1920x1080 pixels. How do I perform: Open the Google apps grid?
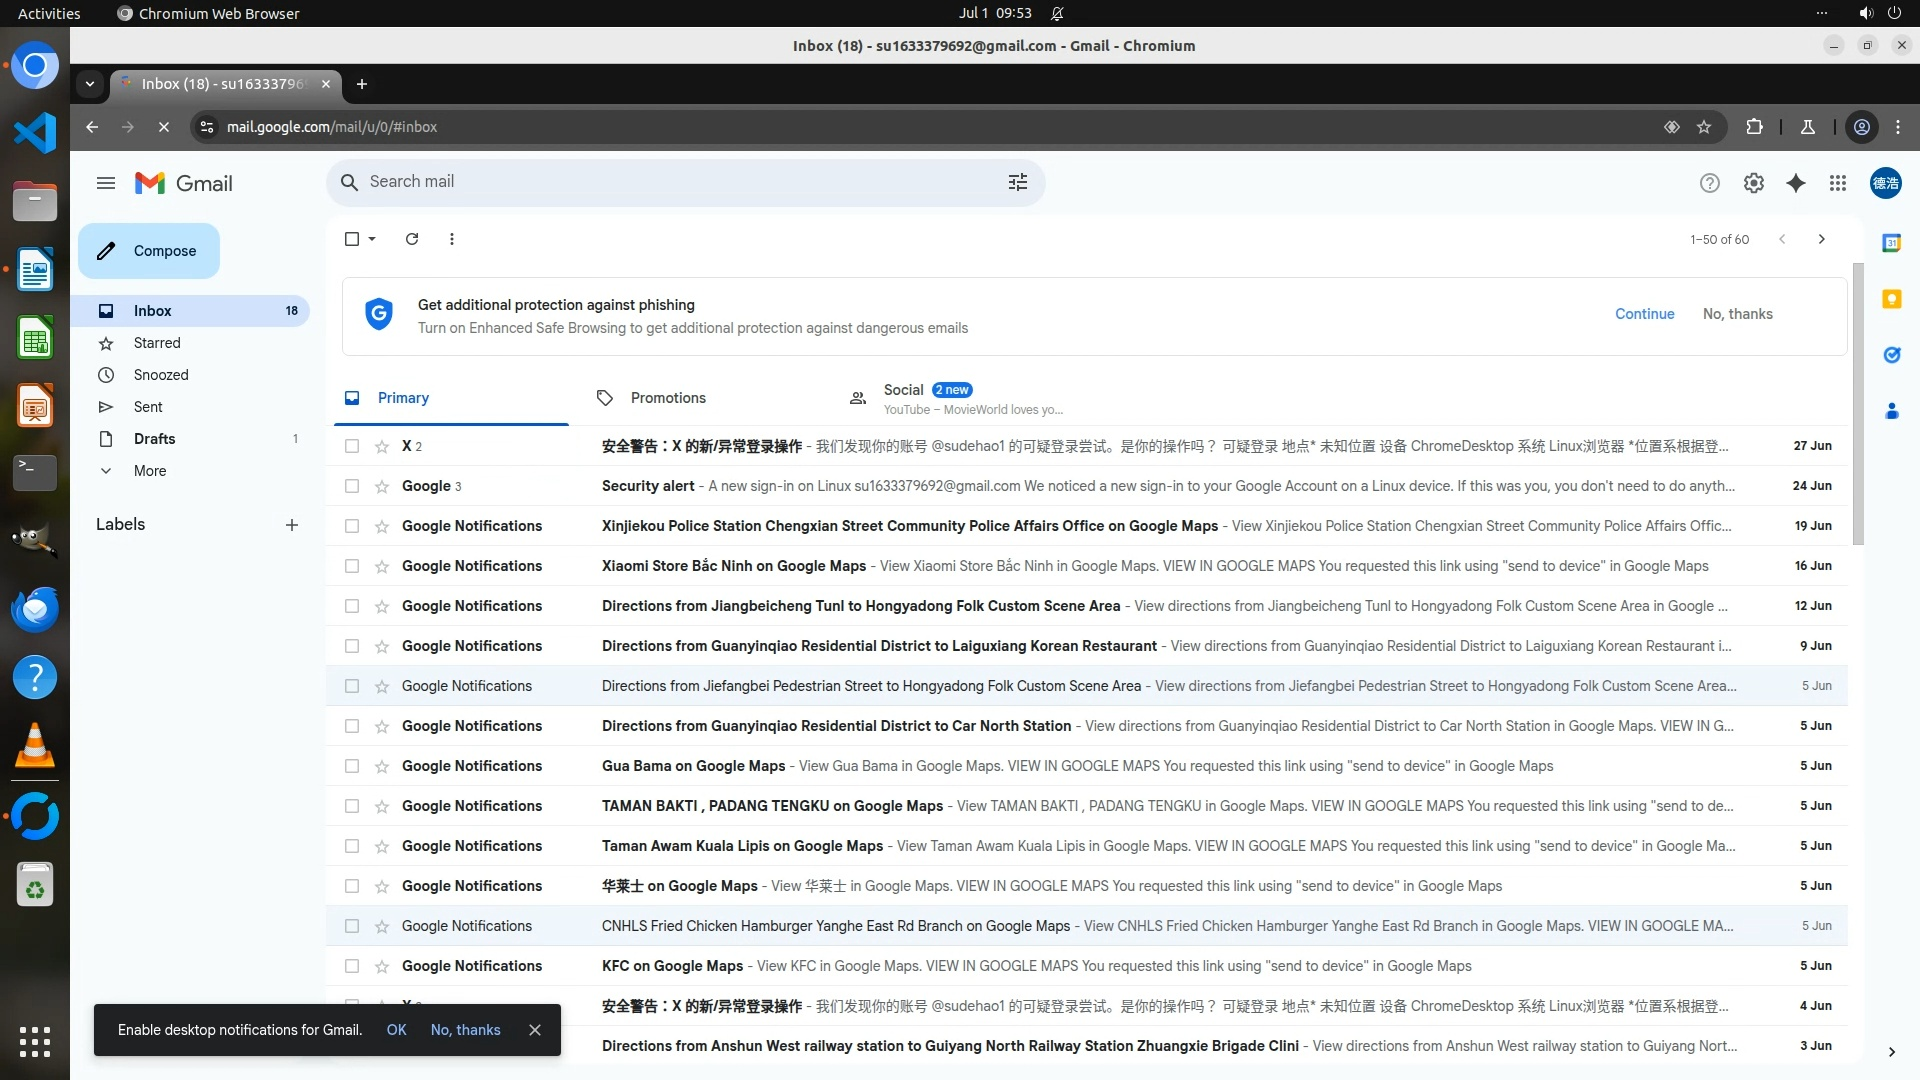pyautogui.click(x=1838, y=183)
